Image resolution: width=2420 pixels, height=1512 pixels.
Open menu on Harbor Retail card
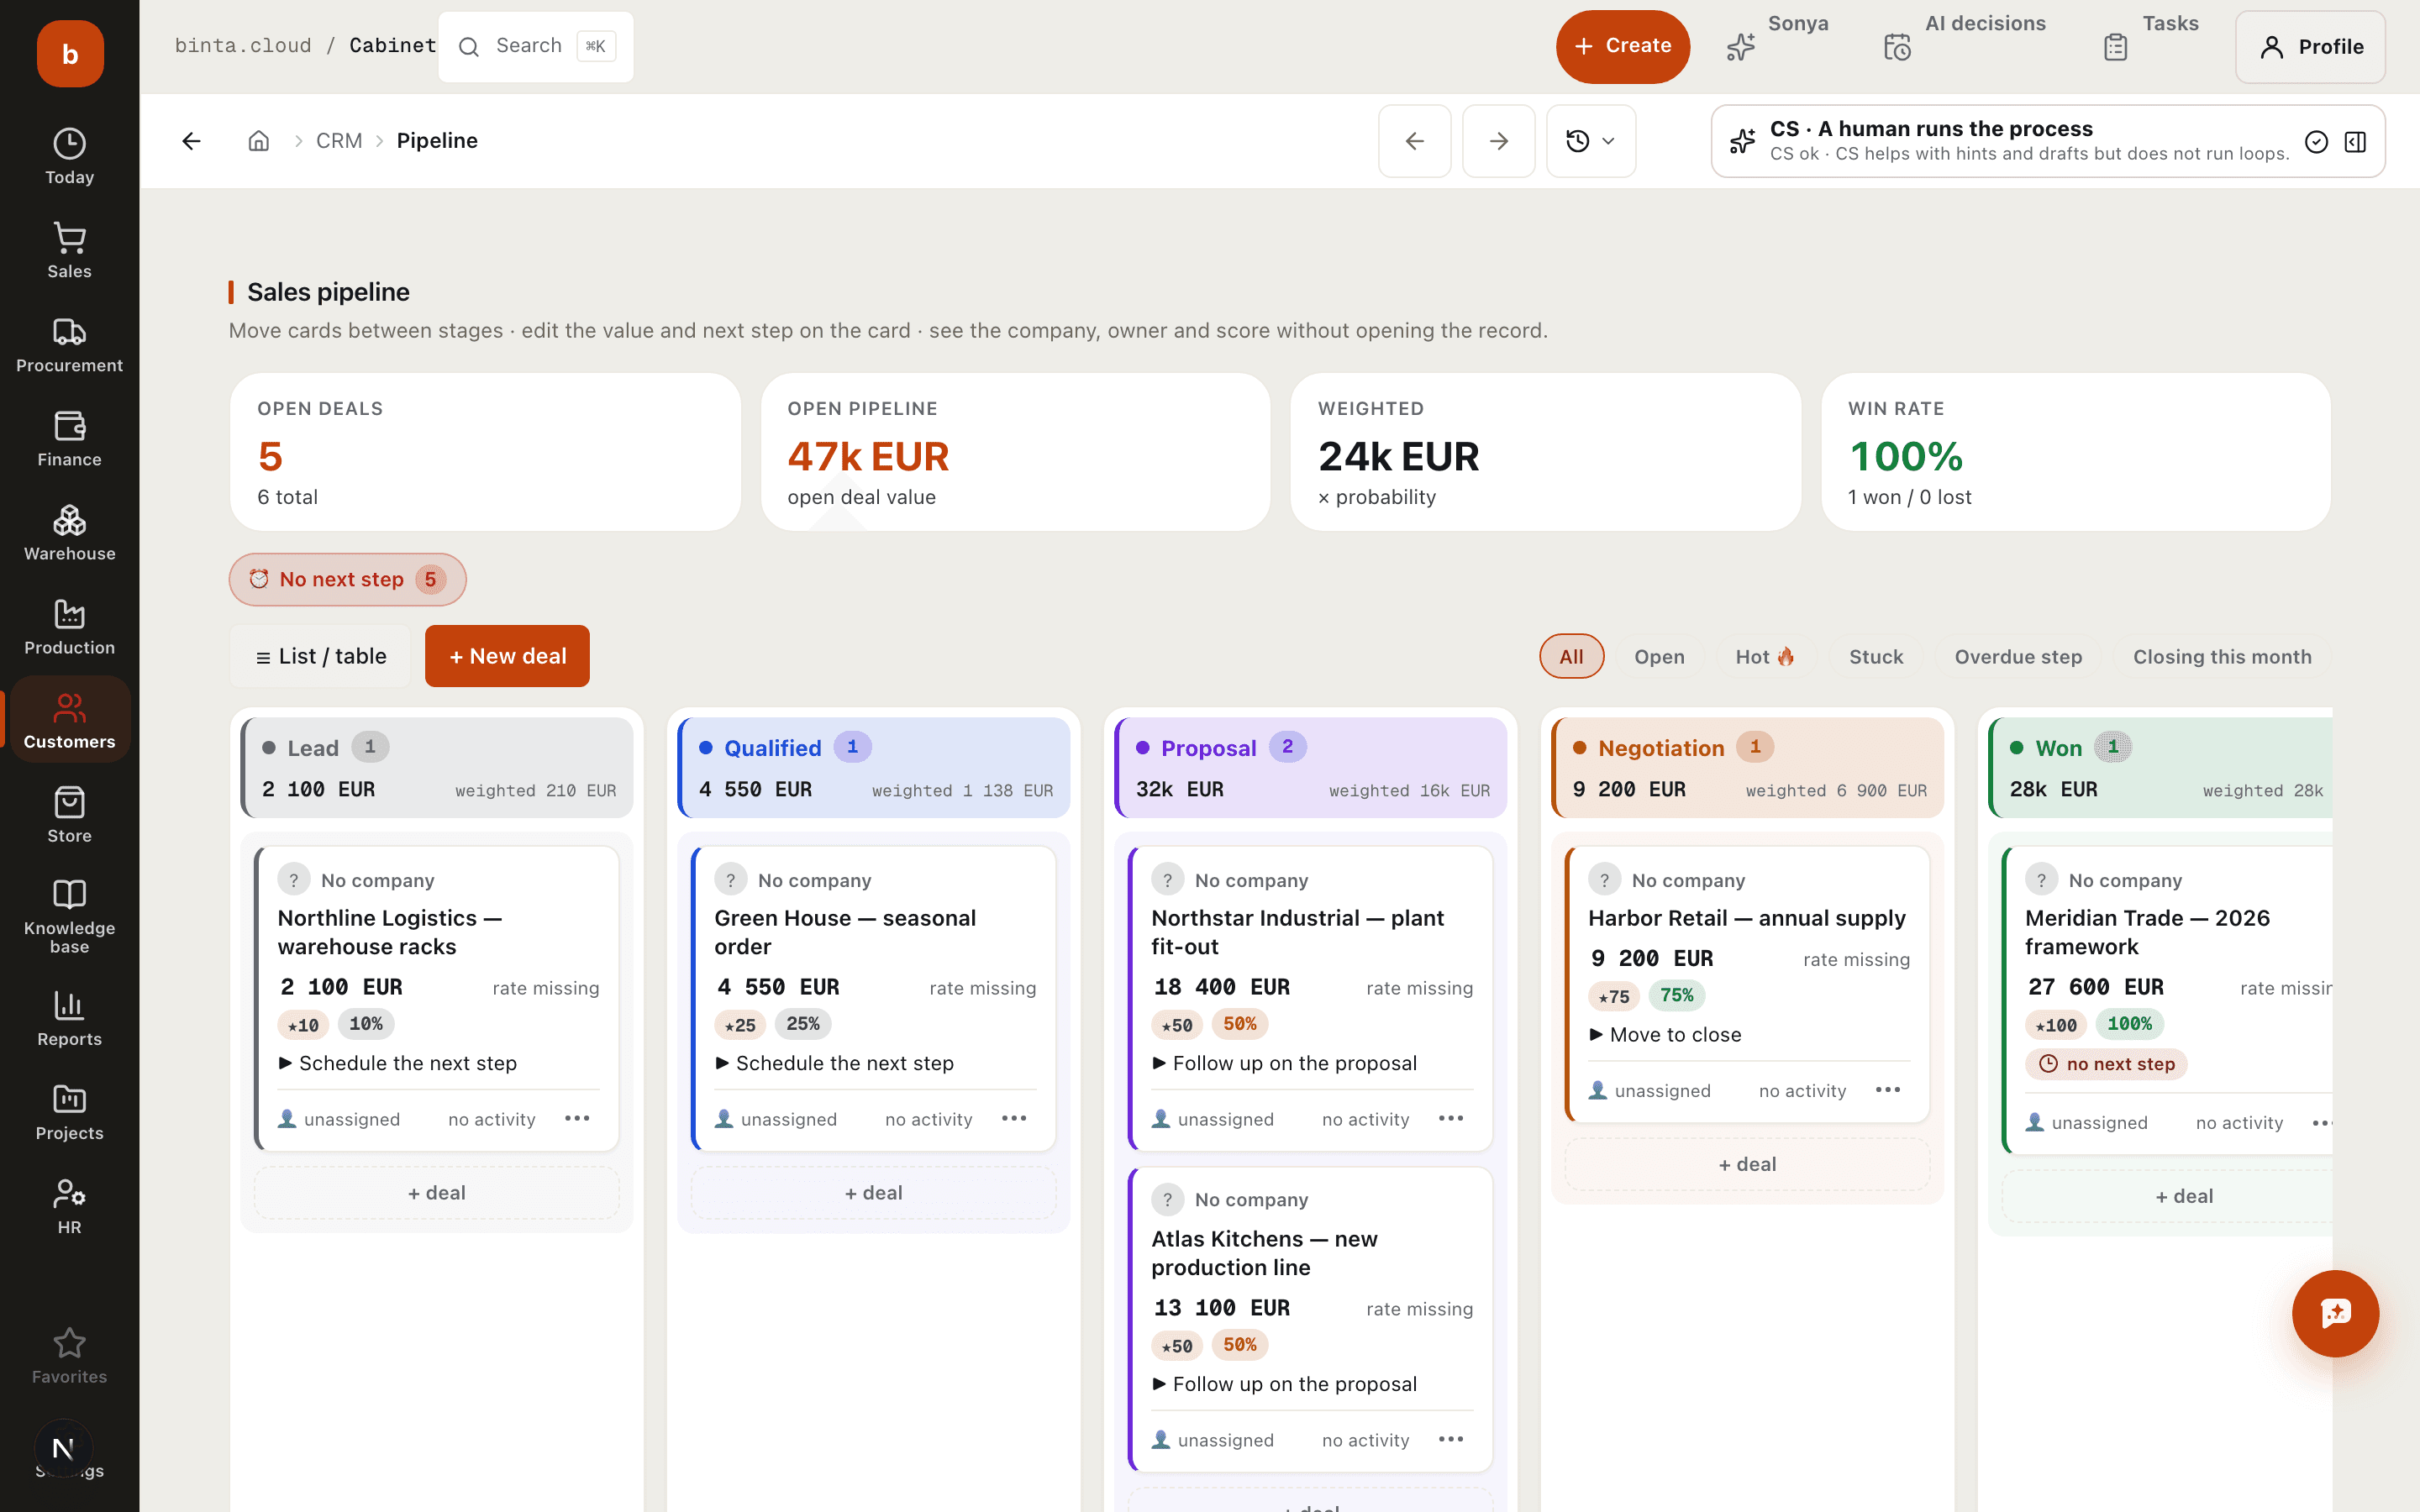1888,1089
